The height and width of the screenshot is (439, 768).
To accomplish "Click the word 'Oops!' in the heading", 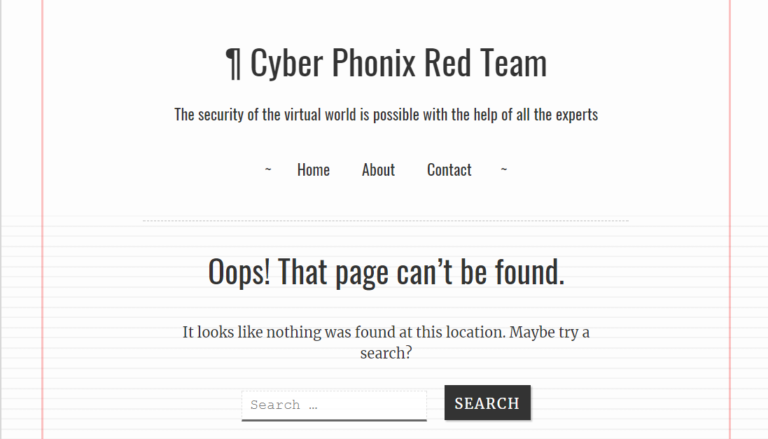I will point(239,272).
